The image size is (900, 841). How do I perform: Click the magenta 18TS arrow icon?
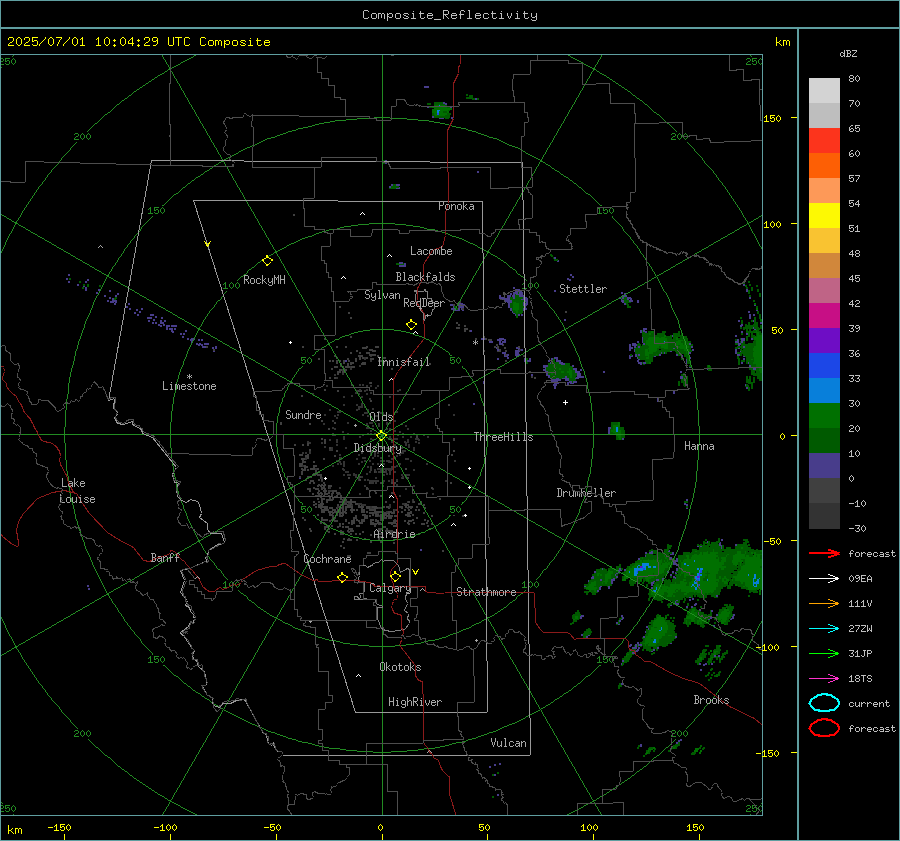click(x=824, y=679)
